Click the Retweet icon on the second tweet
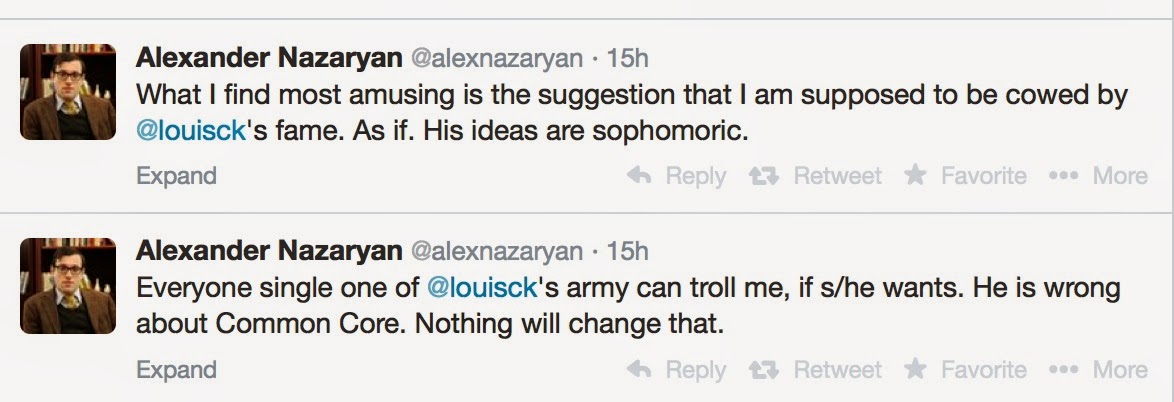This screenshot has height=402, width=1174. coord(766,370)
